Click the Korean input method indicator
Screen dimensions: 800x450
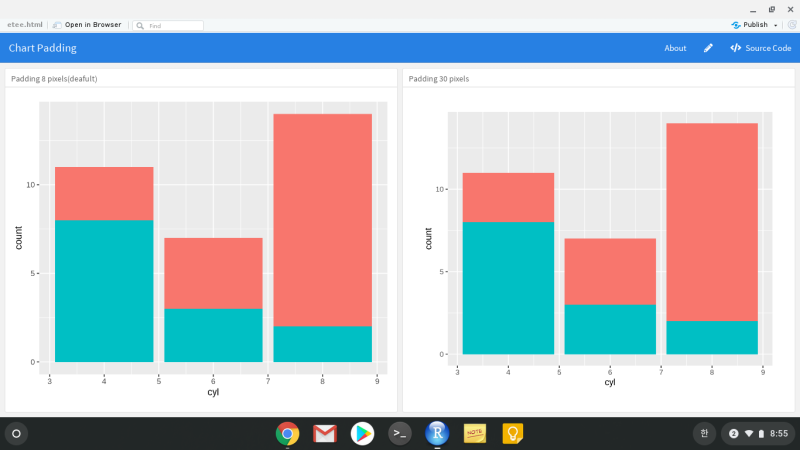[x=704, y=434]
